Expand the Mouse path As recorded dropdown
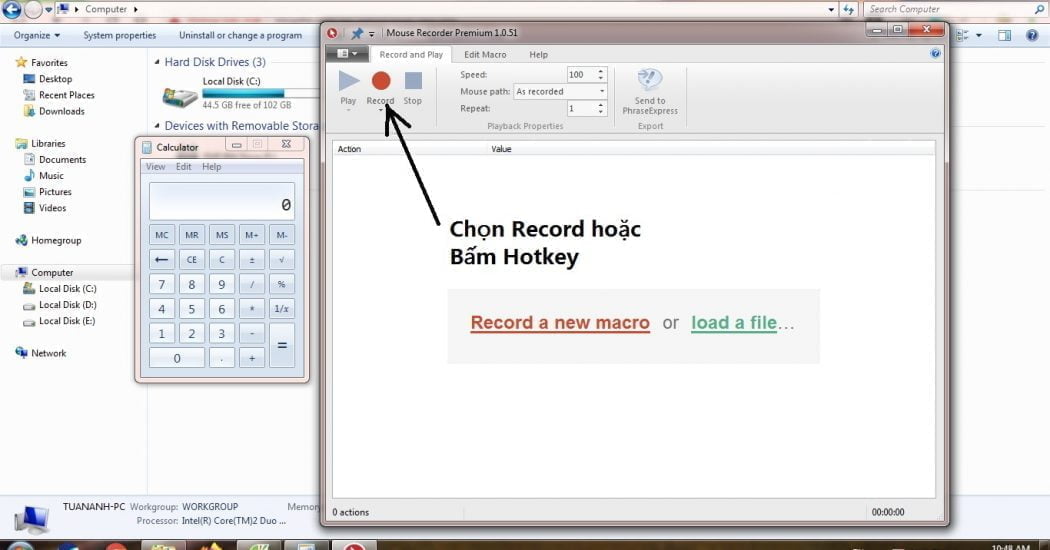 (x=601, y=91)
